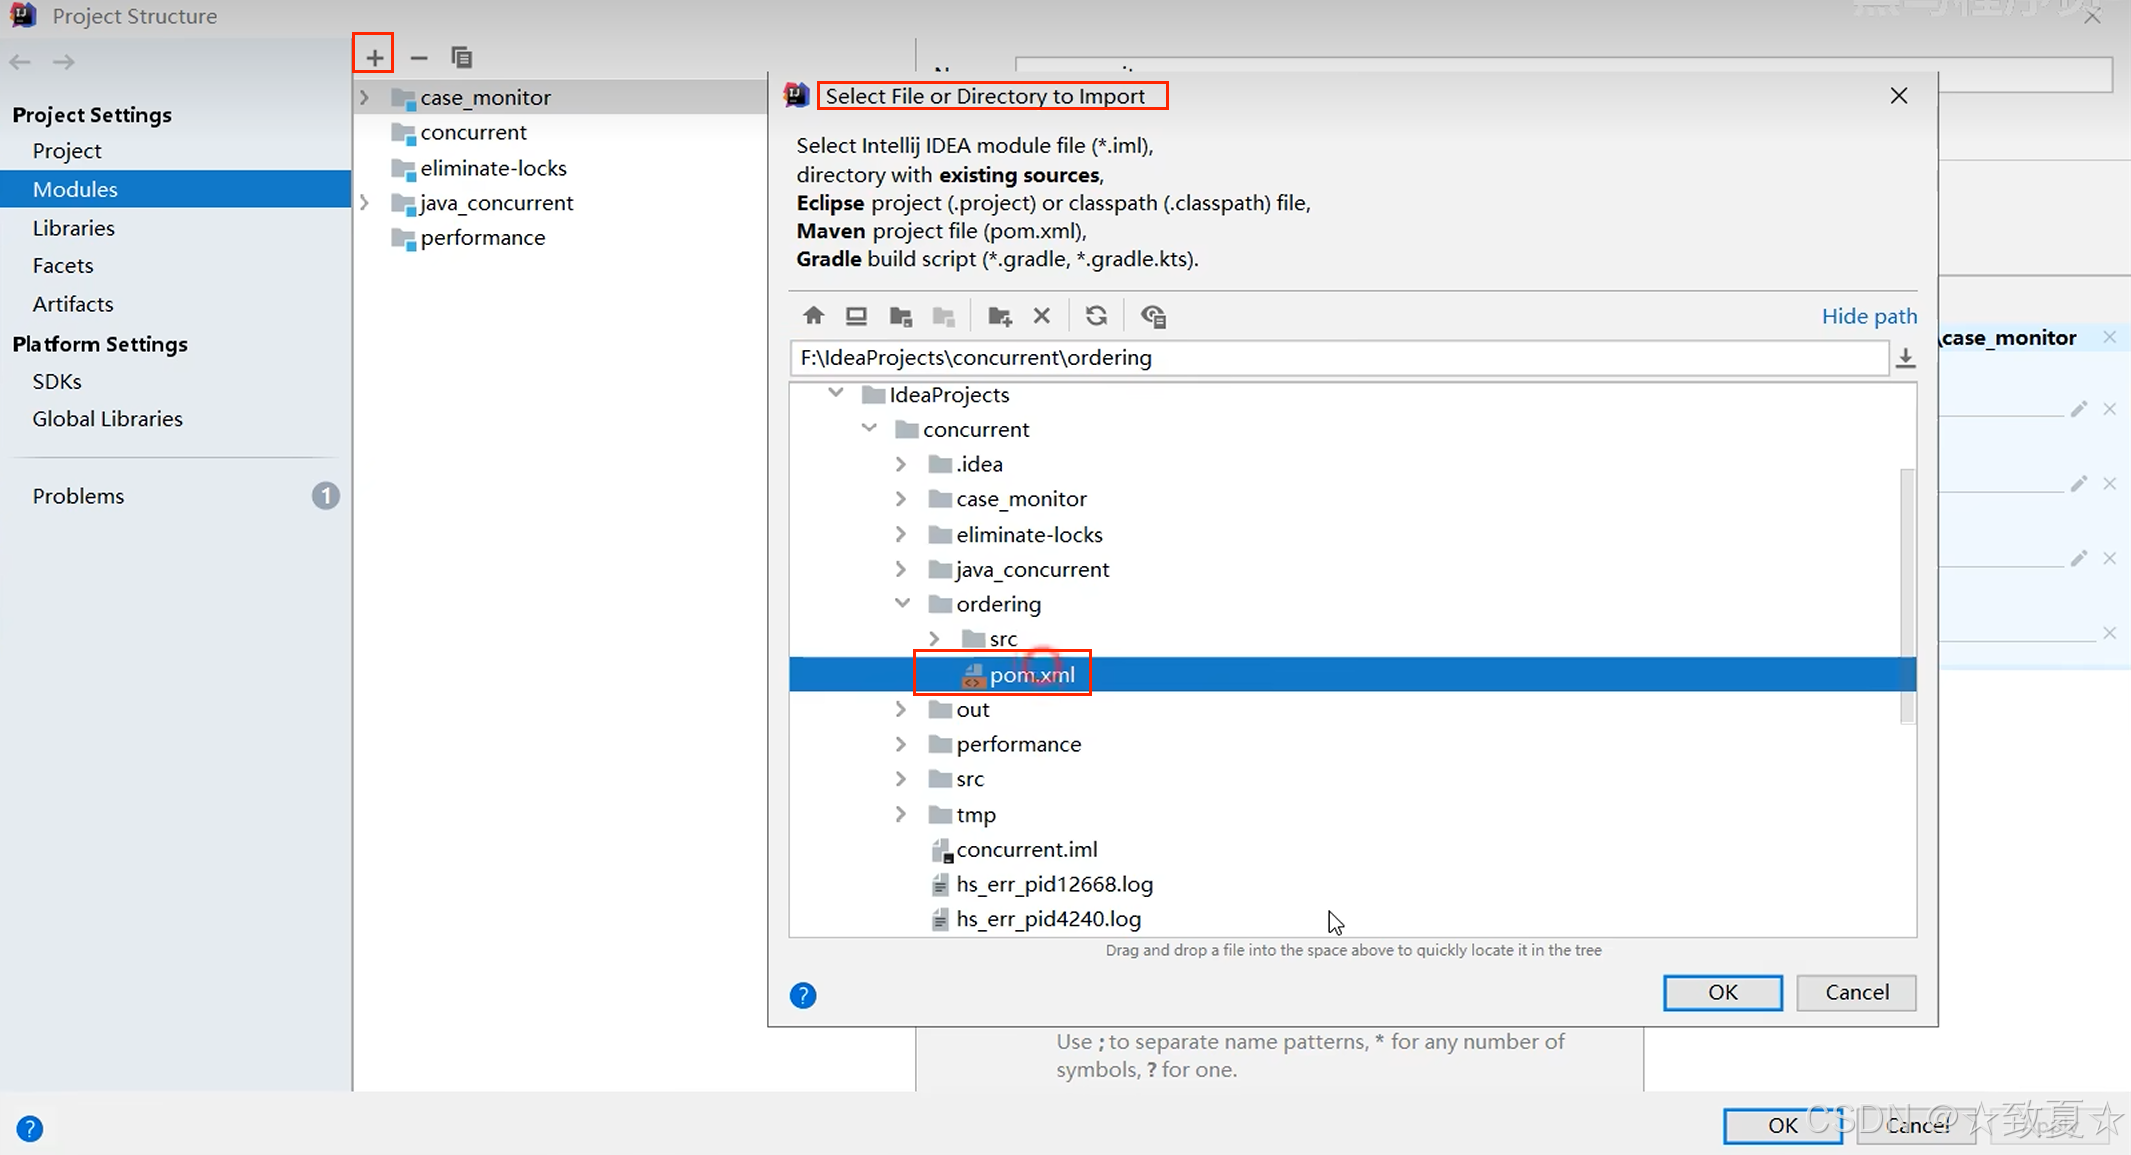Viewport: 2131px width, 1155px height.
Task: Click the file path input field
Action: pos(1338,358)
